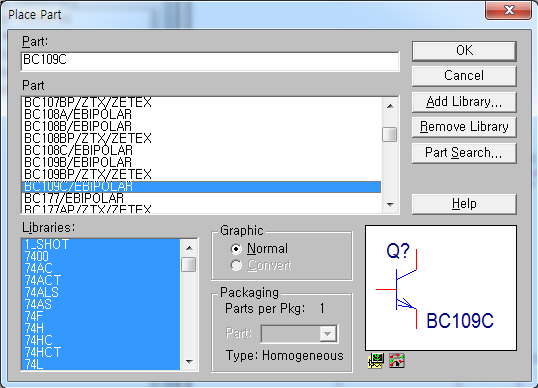This screenshot has height=388, width=538.
Task: Click the layout footprint icon below the preview
Action: coord(397,361)
